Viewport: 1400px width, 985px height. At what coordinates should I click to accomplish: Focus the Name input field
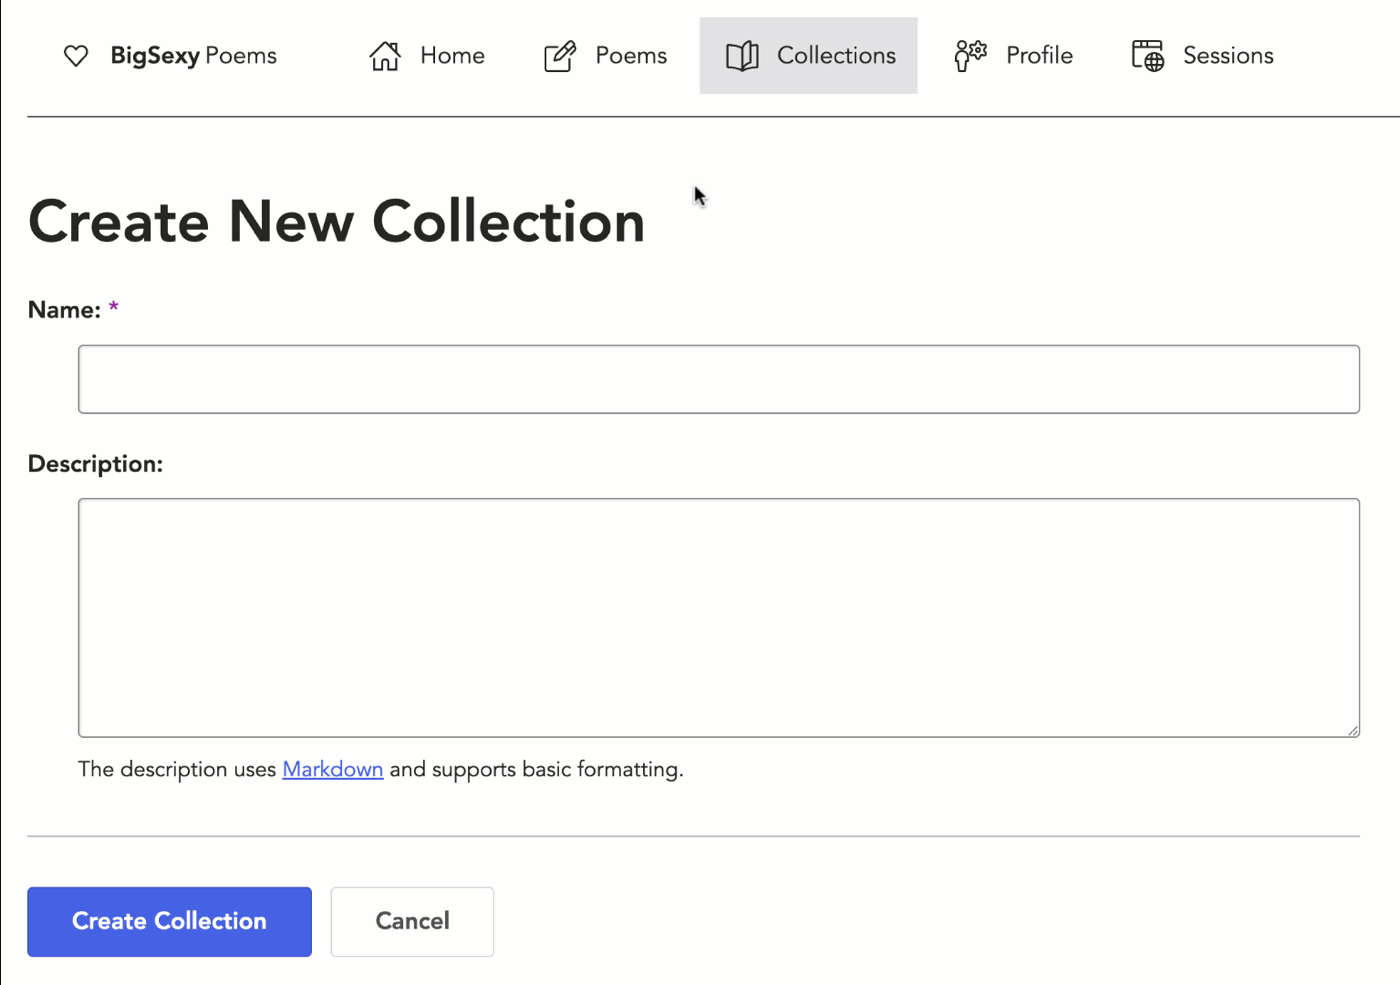click(718, 379)
